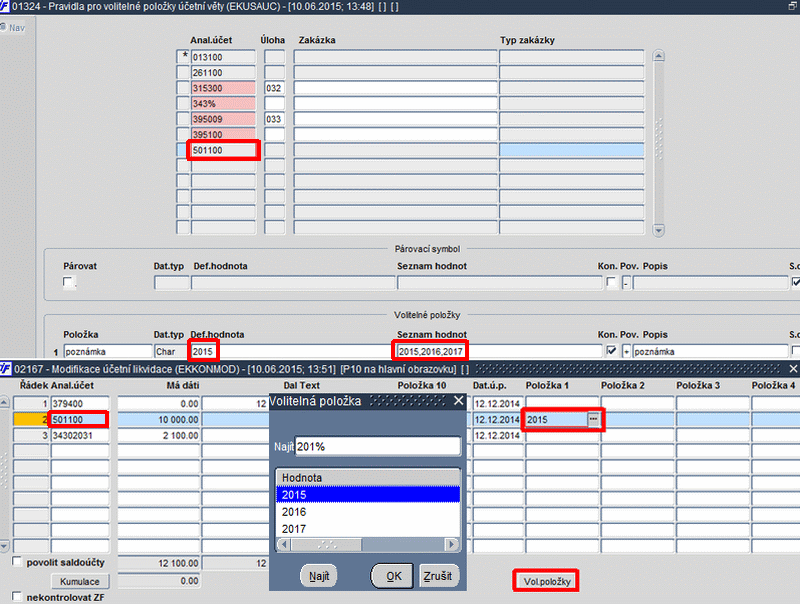Click the upper list scroll up arrow
The image size is (800, 604).
click(659, 56)
